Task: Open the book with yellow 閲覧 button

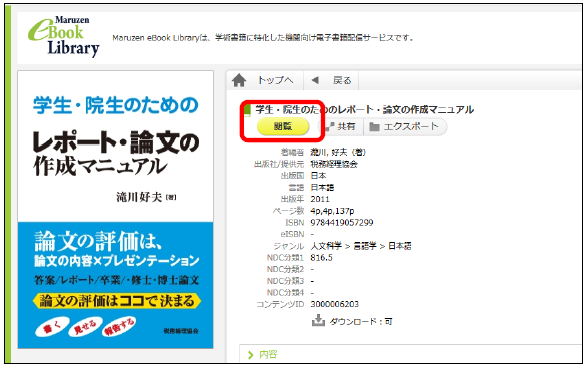Action: (283, 126)
